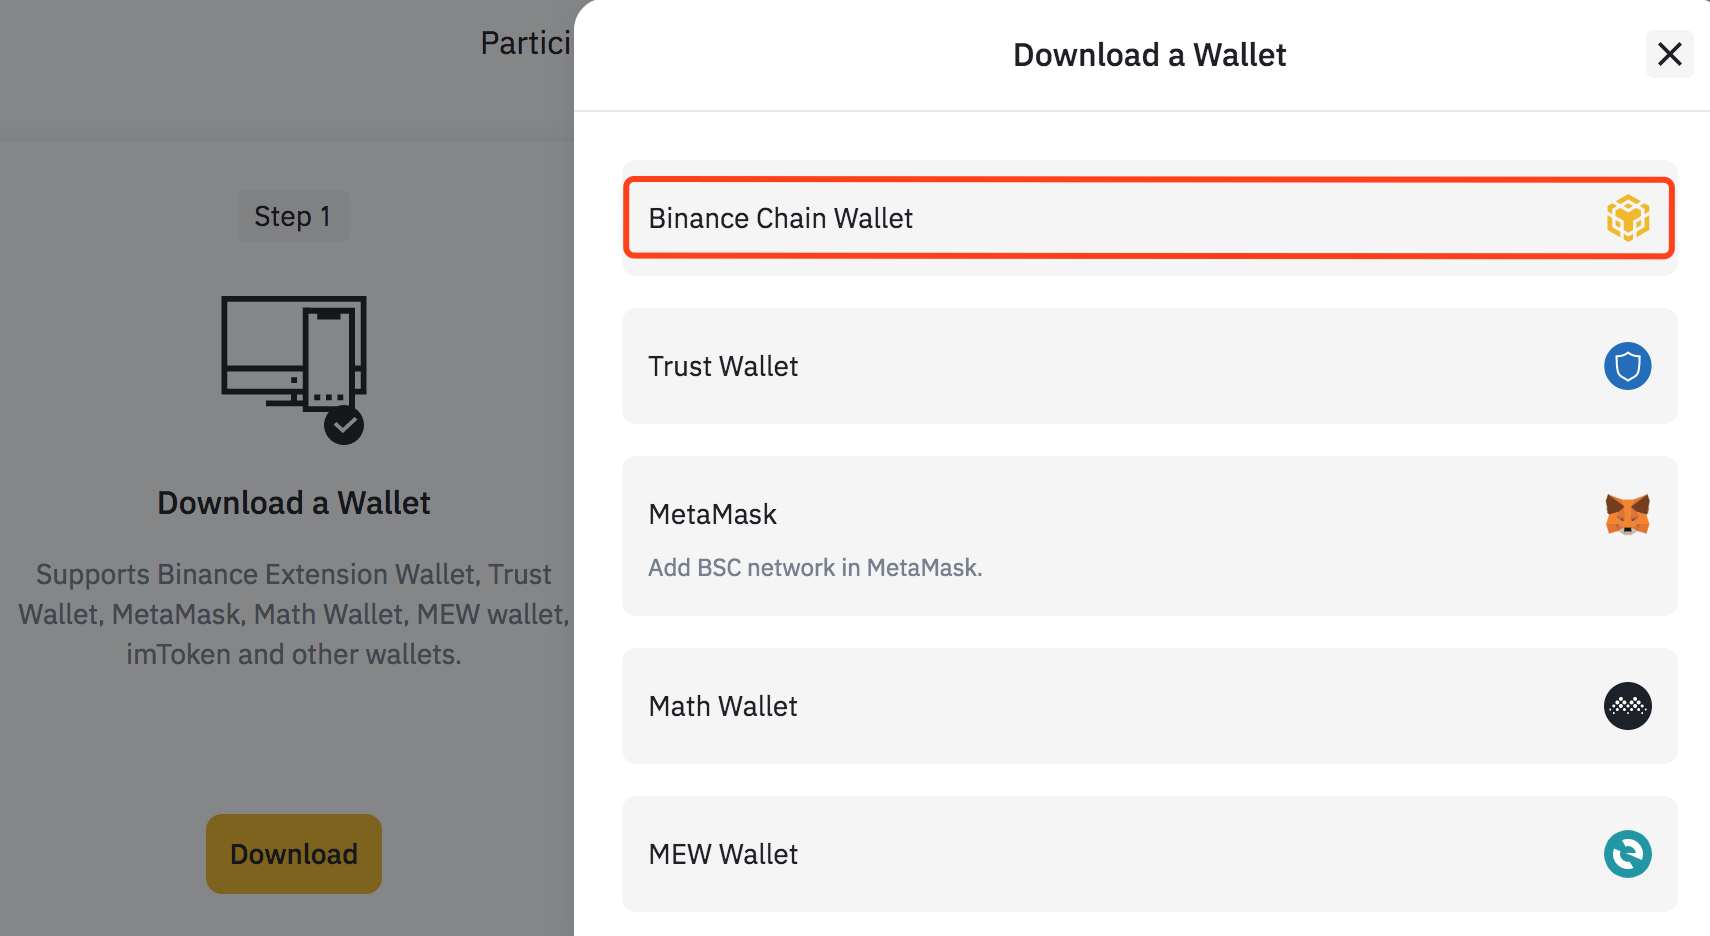Click the checkmark badge on device illustration
Image resolution: width=1710 pixels, height=936 pixels.
(x=344, y=425)
